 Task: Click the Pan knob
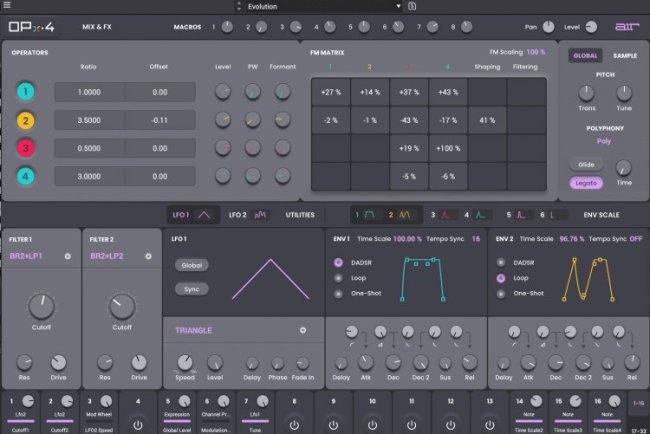(x=548, y=27)
